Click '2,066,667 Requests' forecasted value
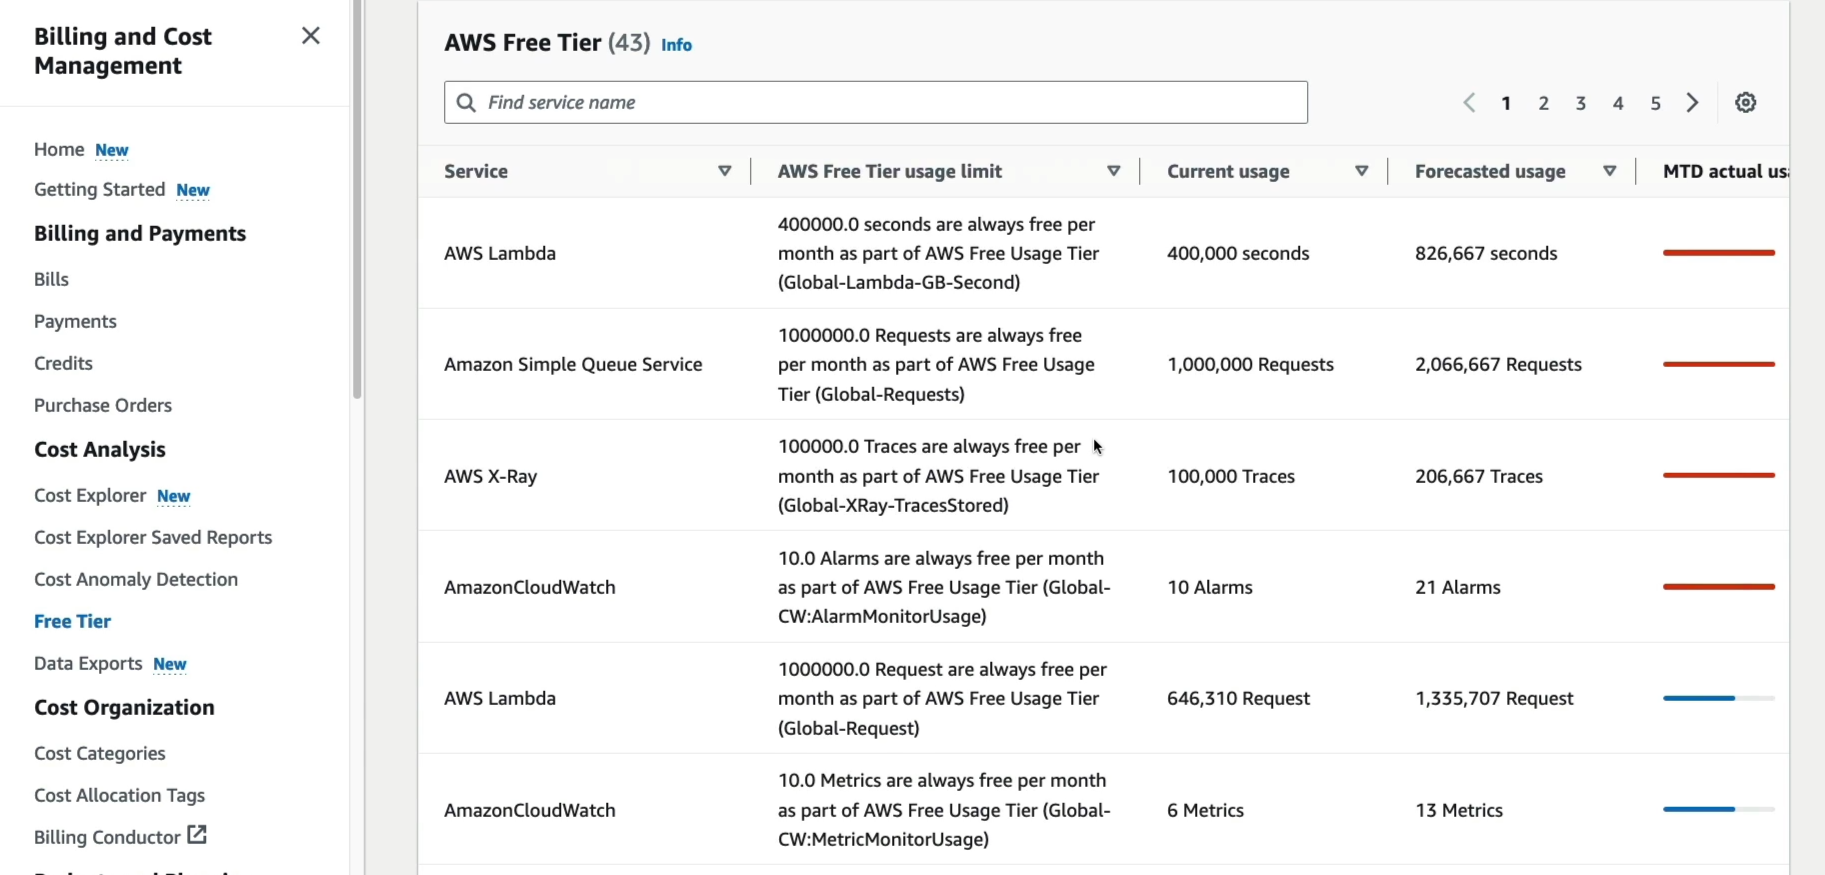This screenshot has height=875, width=1825. [1498, 364]
